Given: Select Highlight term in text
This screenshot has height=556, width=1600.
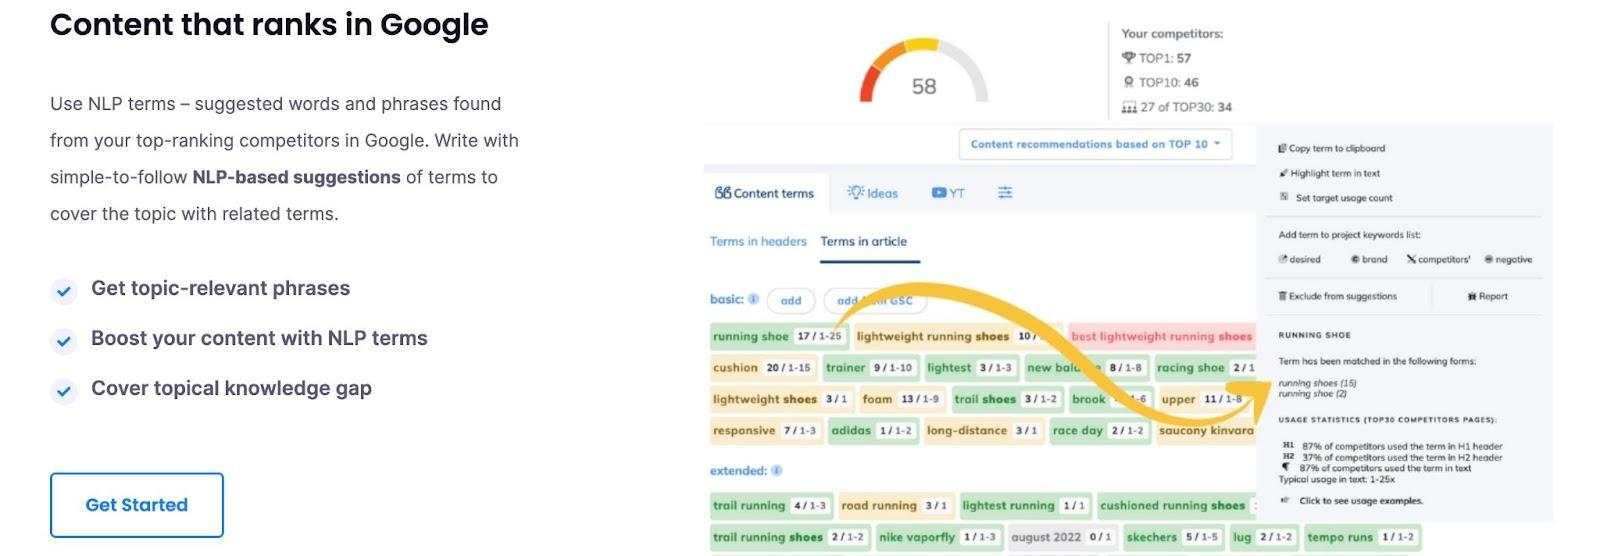Looking at the screenshot, I should pos(1329,173).
